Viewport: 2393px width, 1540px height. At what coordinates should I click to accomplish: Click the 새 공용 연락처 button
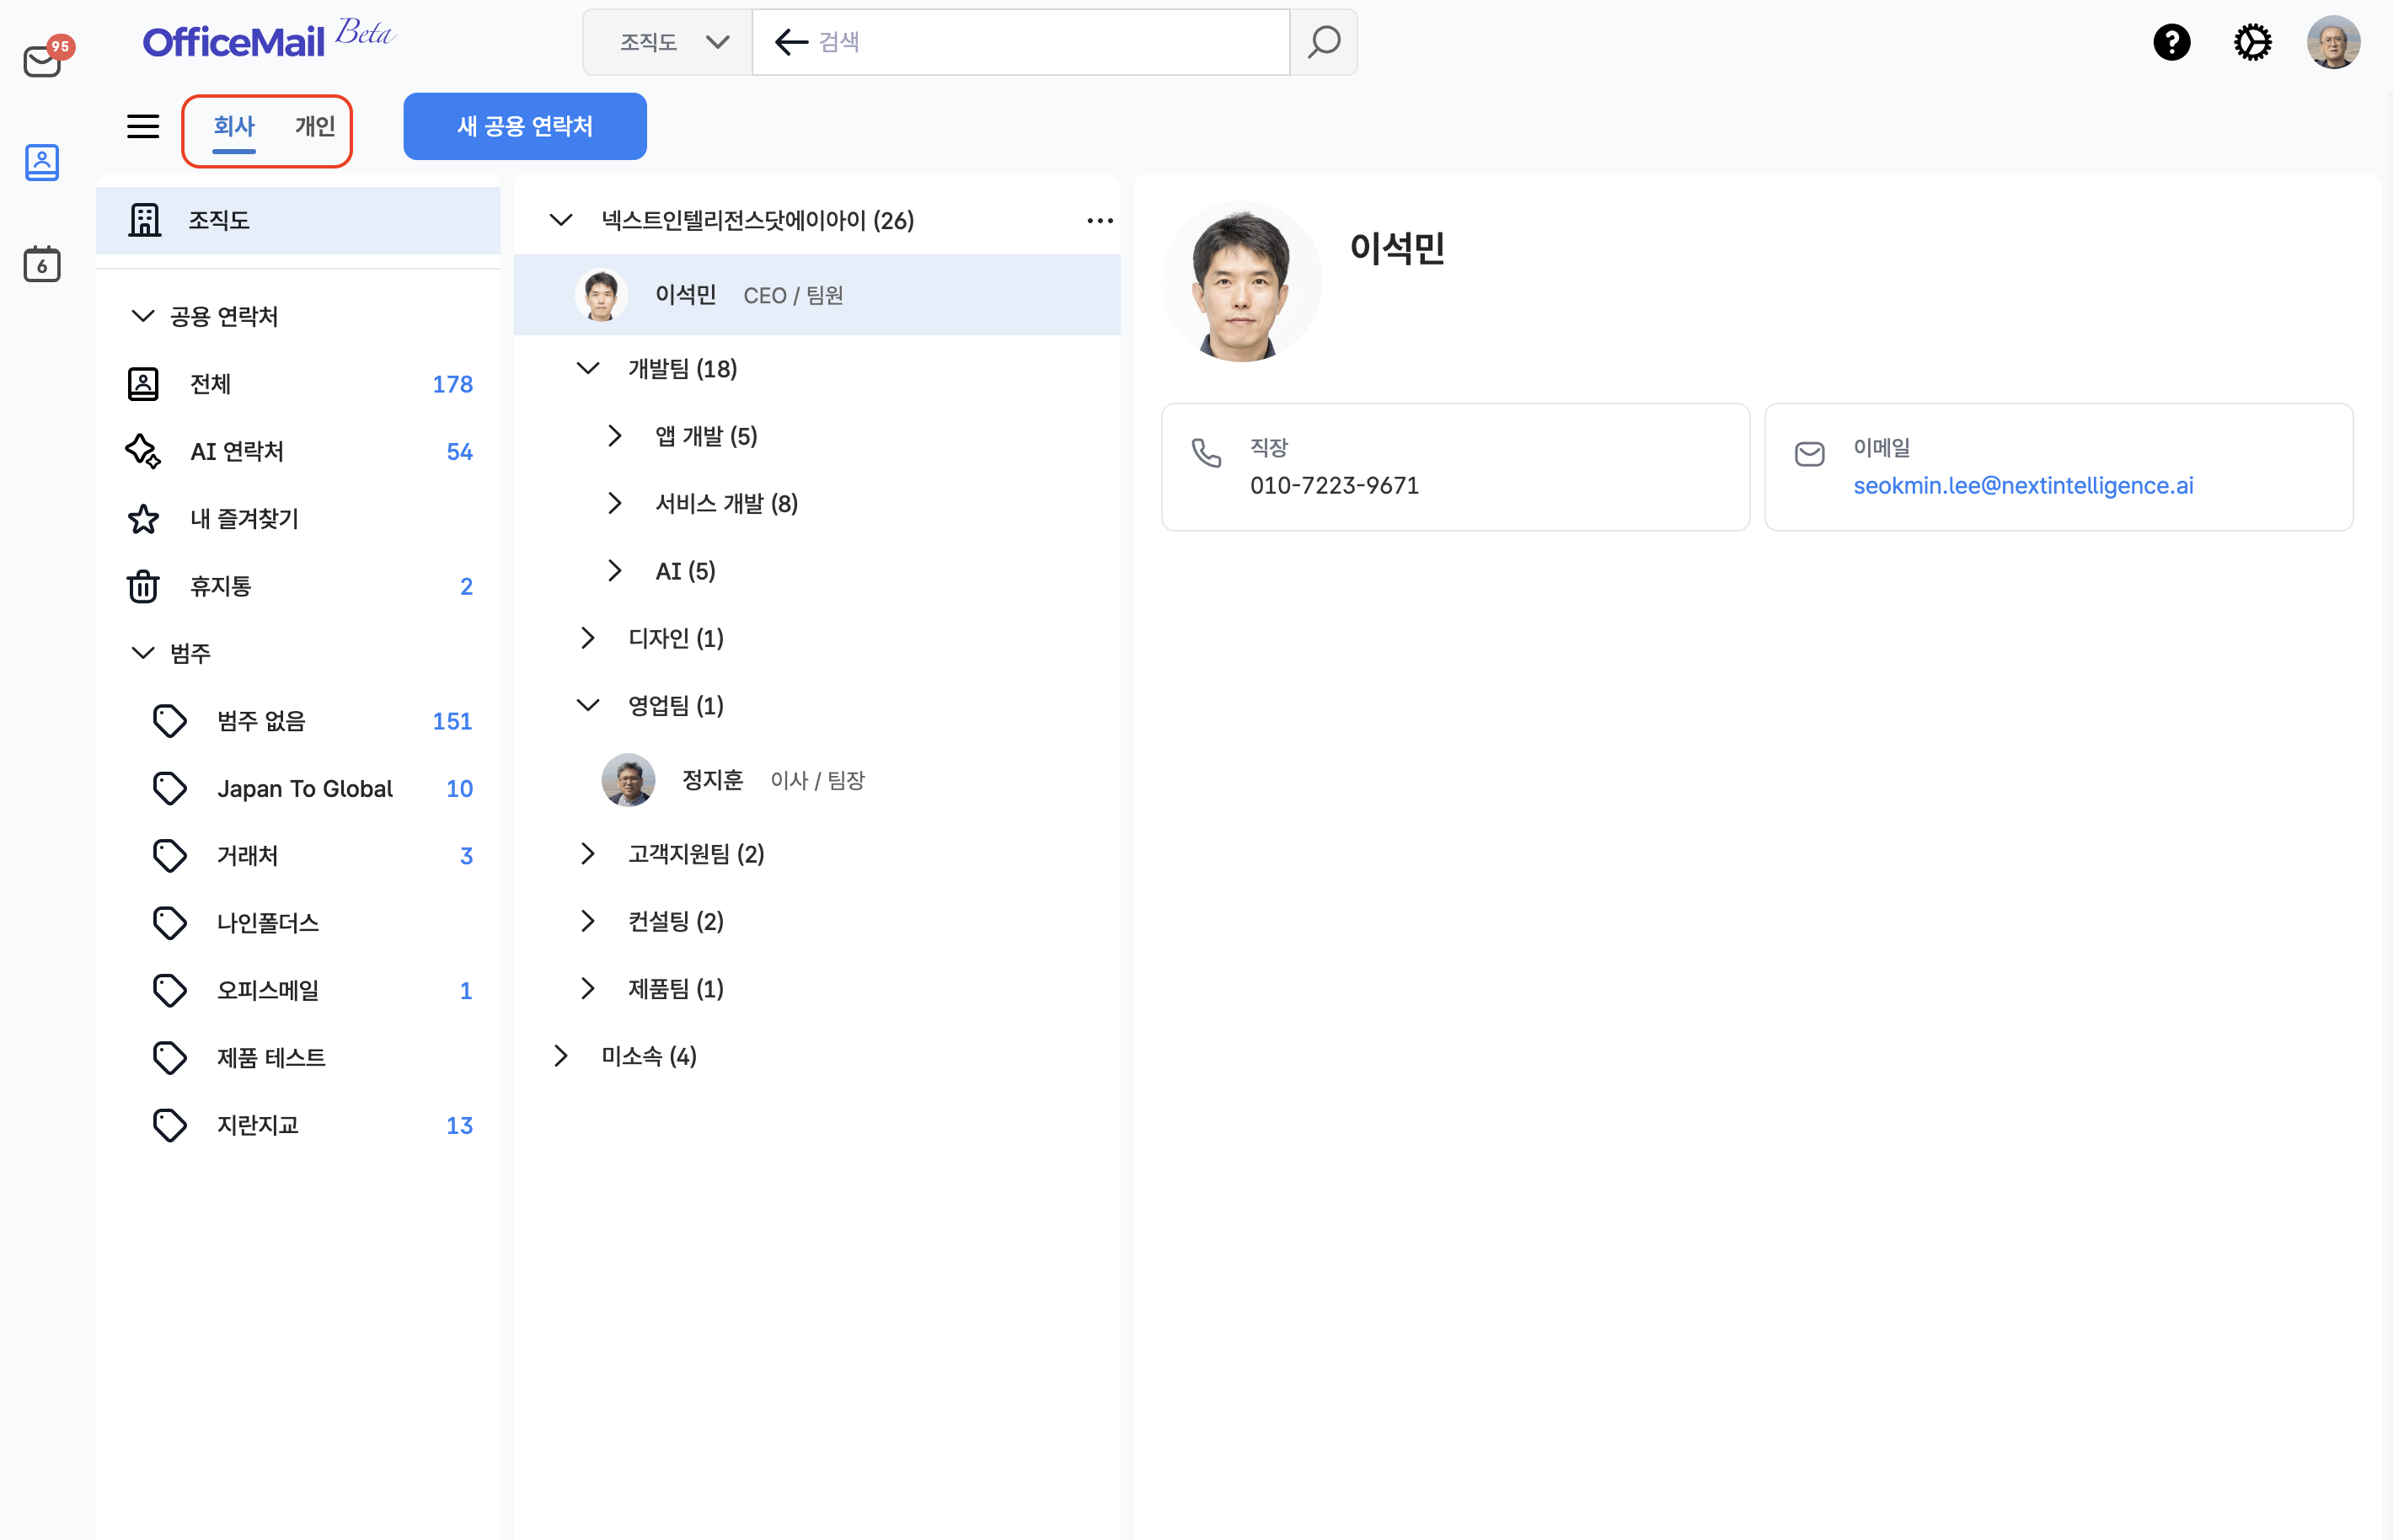point(525,126)
